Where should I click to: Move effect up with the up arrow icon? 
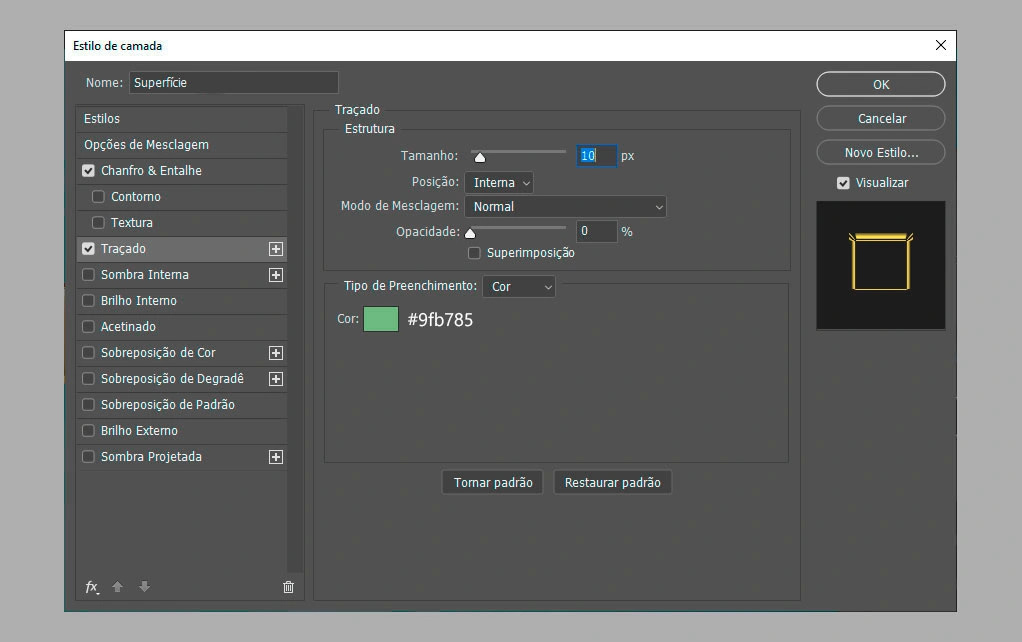[118, 587]
